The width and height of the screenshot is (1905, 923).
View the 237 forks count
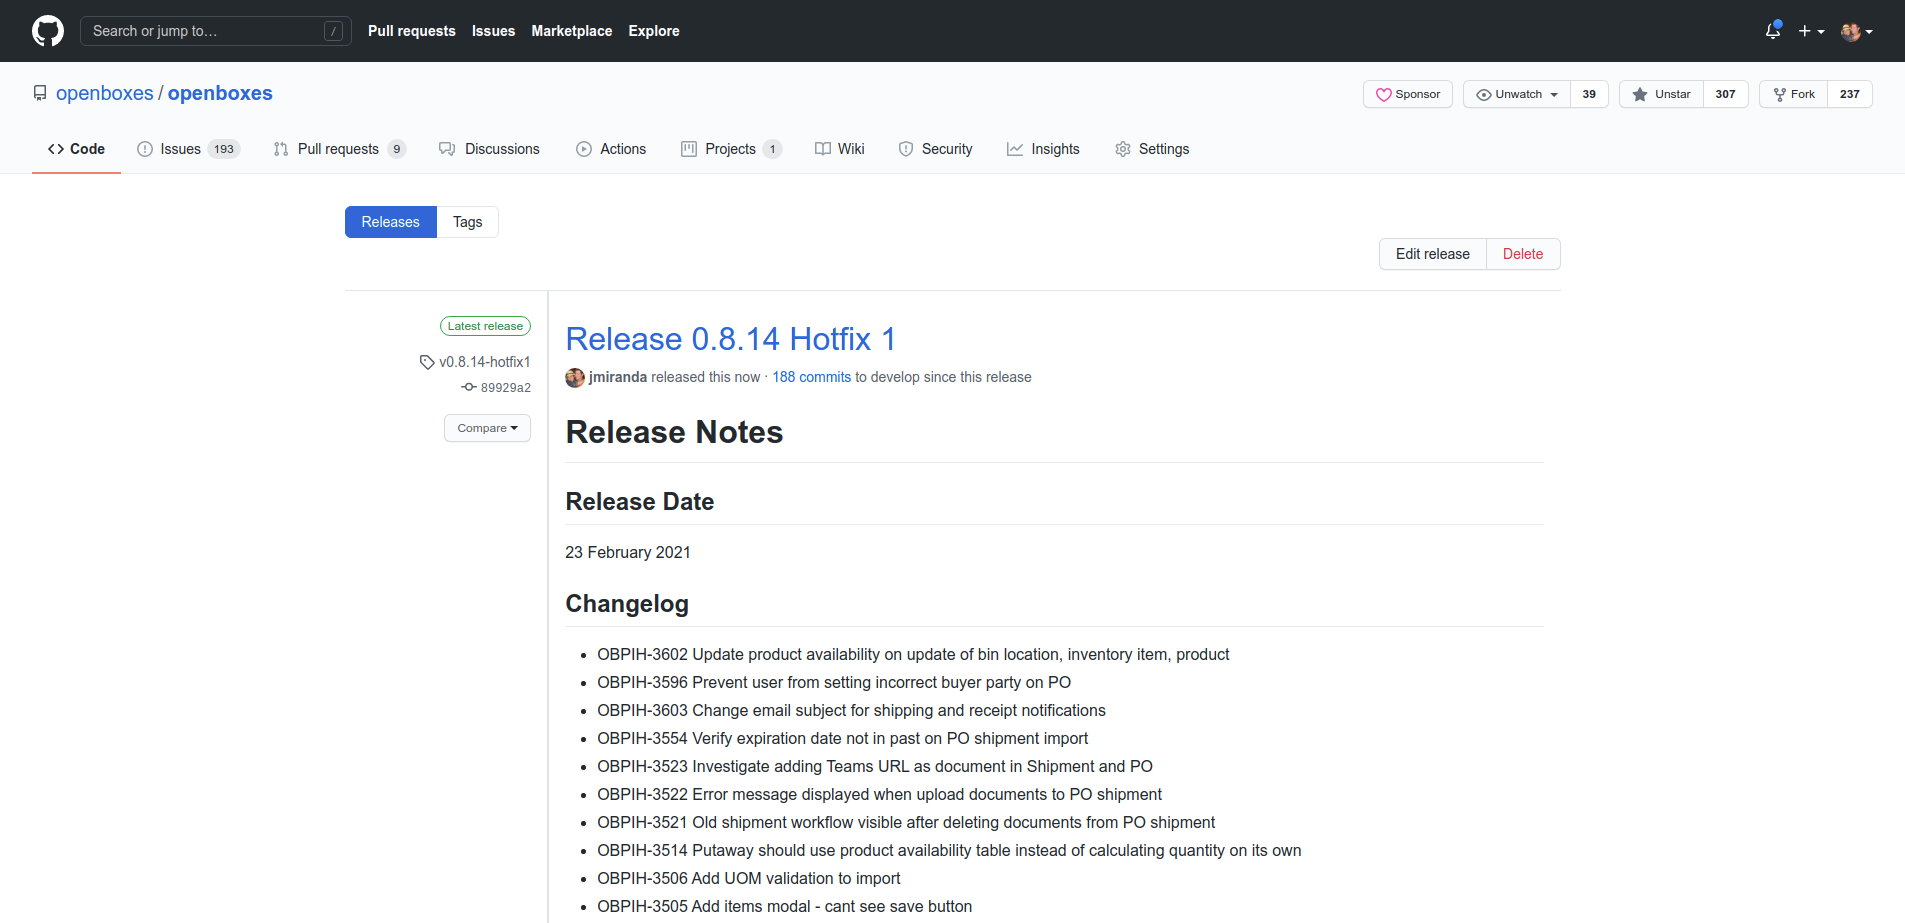[x=1850, y=94]
